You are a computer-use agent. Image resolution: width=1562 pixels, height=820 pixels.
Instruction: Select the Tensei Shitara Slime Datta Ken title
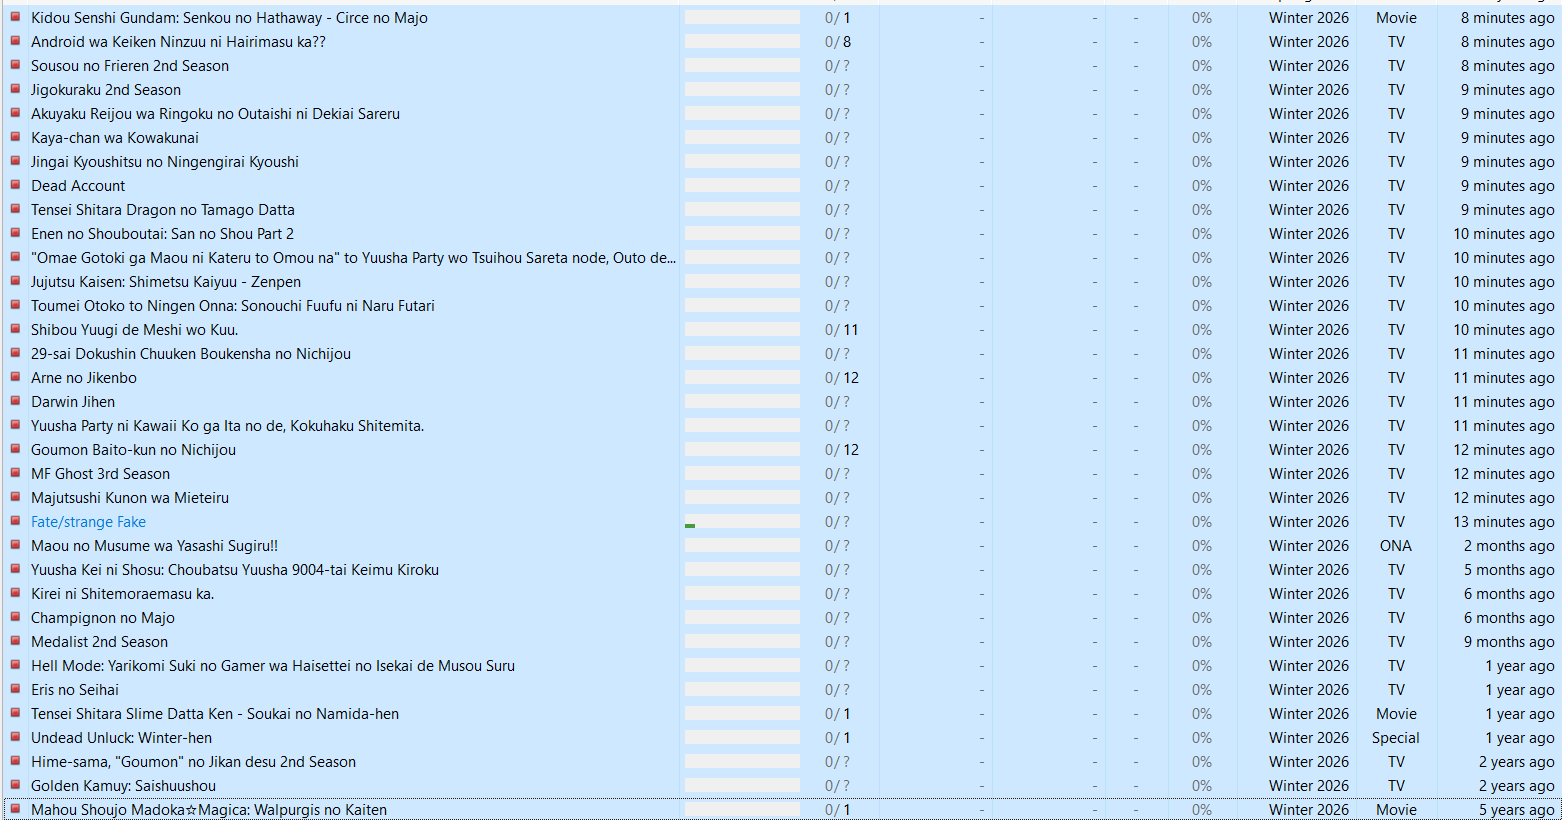coord(215,714)
